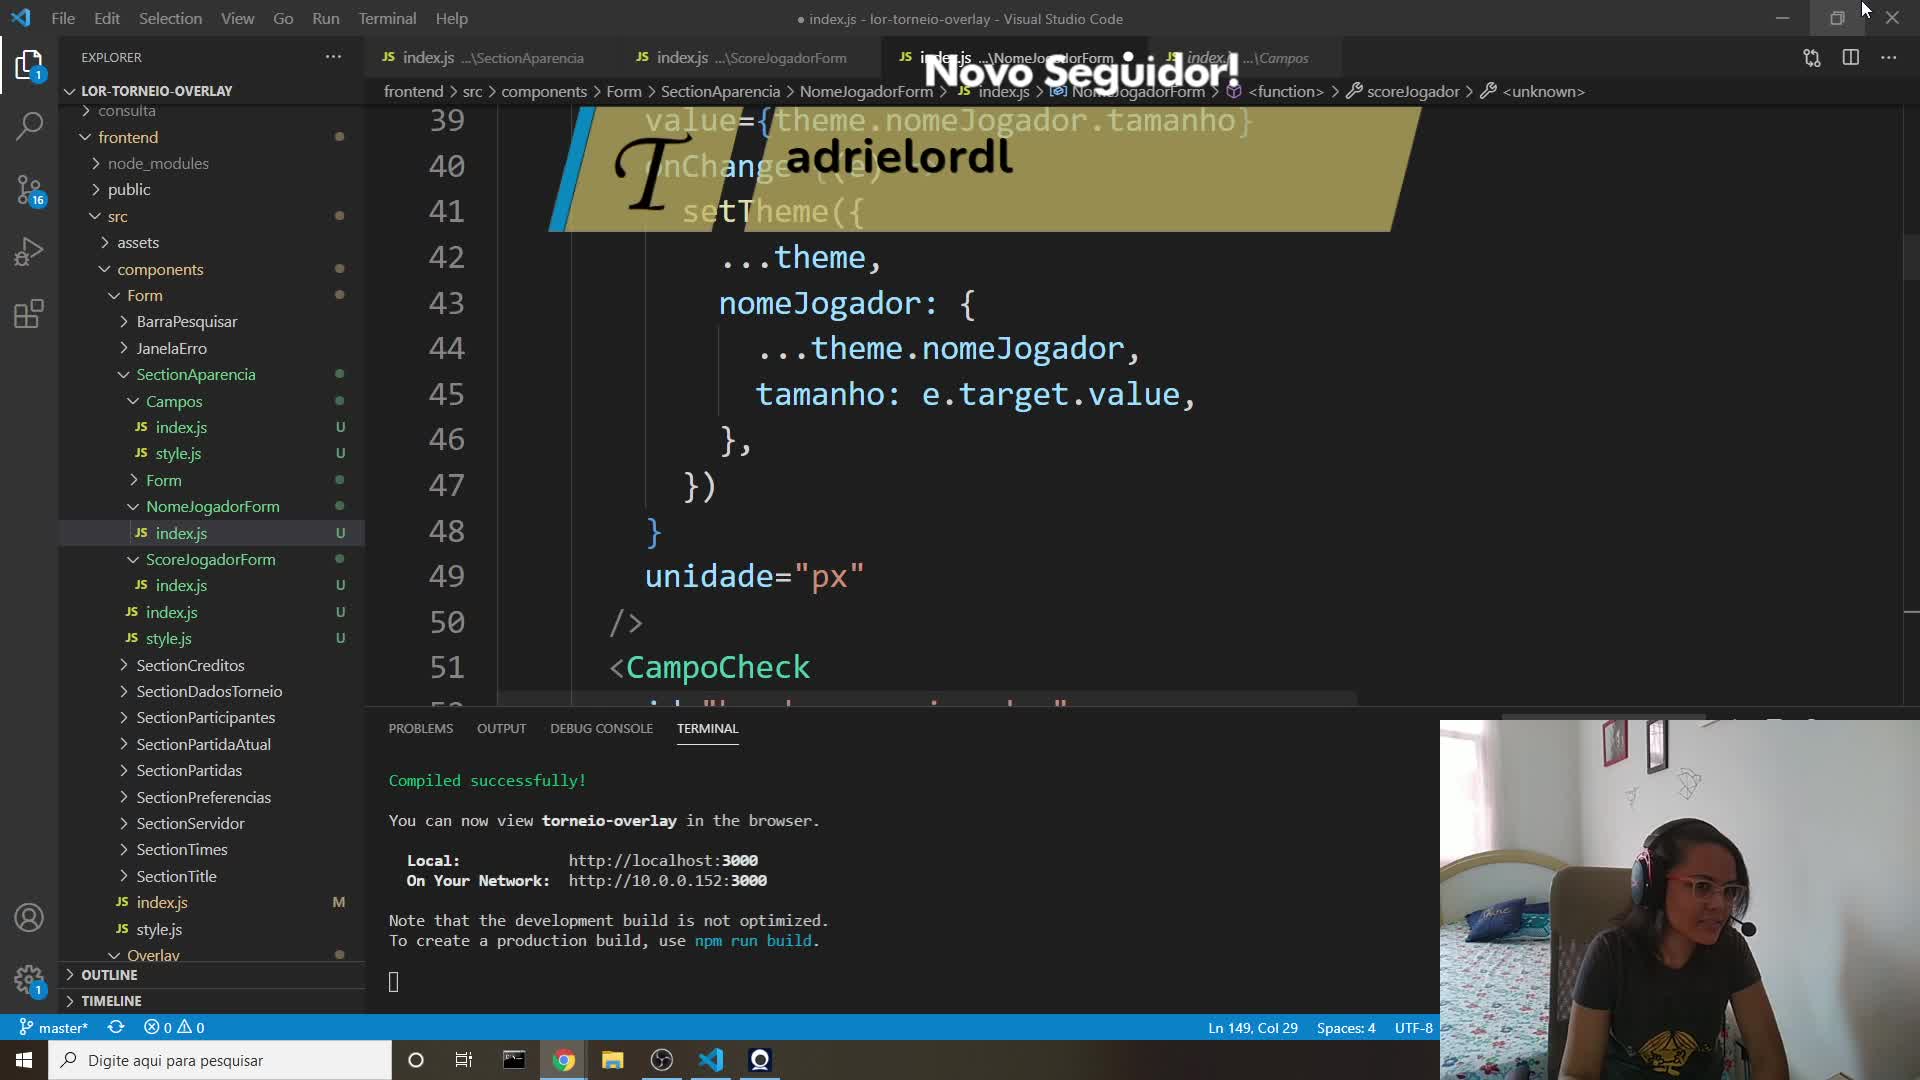Open File Explorer on the taskbar
This screenshot has height=1080, width=1920.
tap(613, 1060)
